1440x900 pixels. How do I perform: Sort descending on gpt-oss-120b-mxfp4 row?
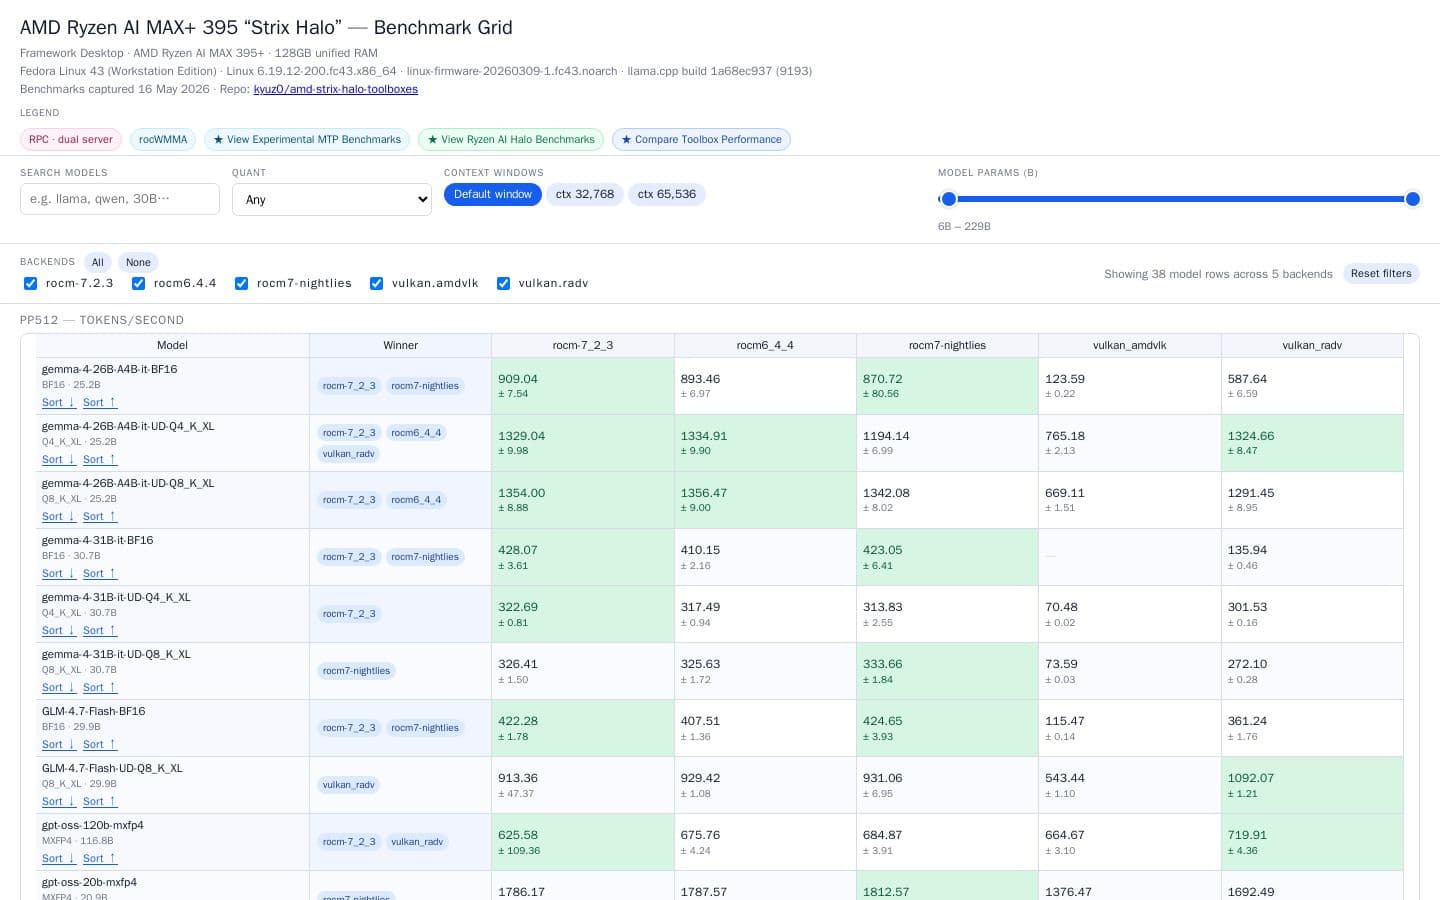(x=59, y=858)
